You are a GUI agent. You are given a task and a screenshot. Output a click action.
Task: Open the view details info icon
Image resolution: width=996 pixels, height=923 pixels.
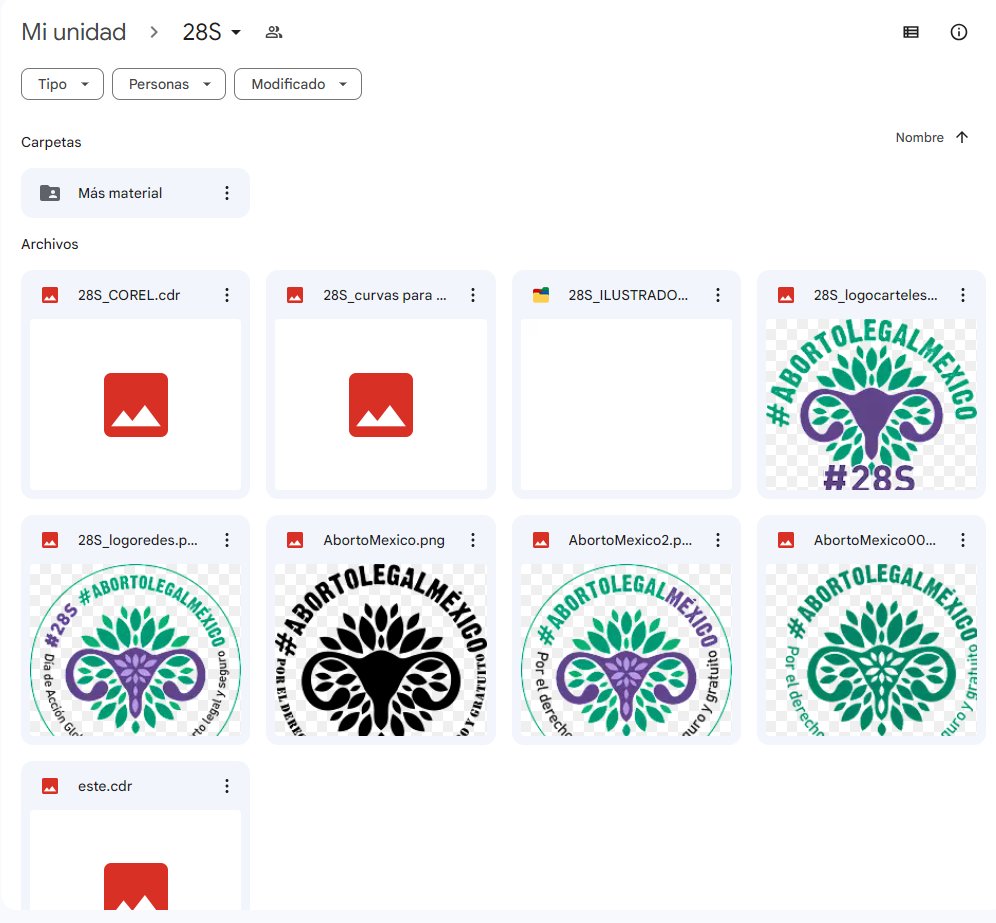tap(958, 32)
